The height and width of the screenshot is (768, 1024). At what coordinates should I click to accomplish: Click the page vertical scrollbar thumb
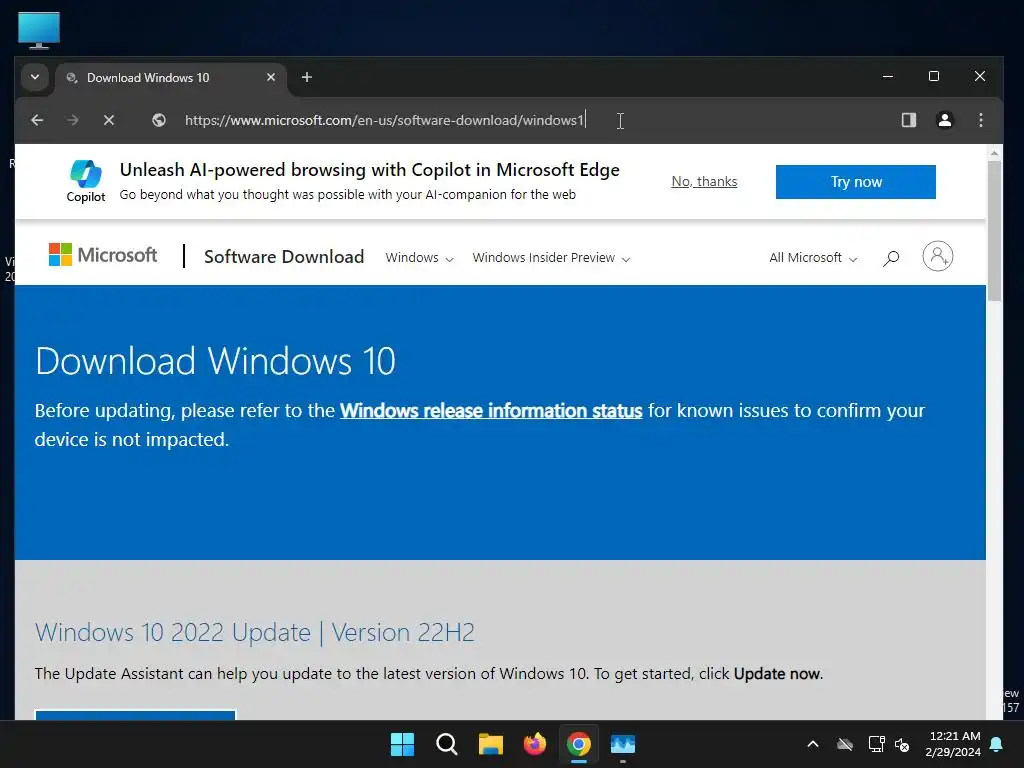[994, 231]
